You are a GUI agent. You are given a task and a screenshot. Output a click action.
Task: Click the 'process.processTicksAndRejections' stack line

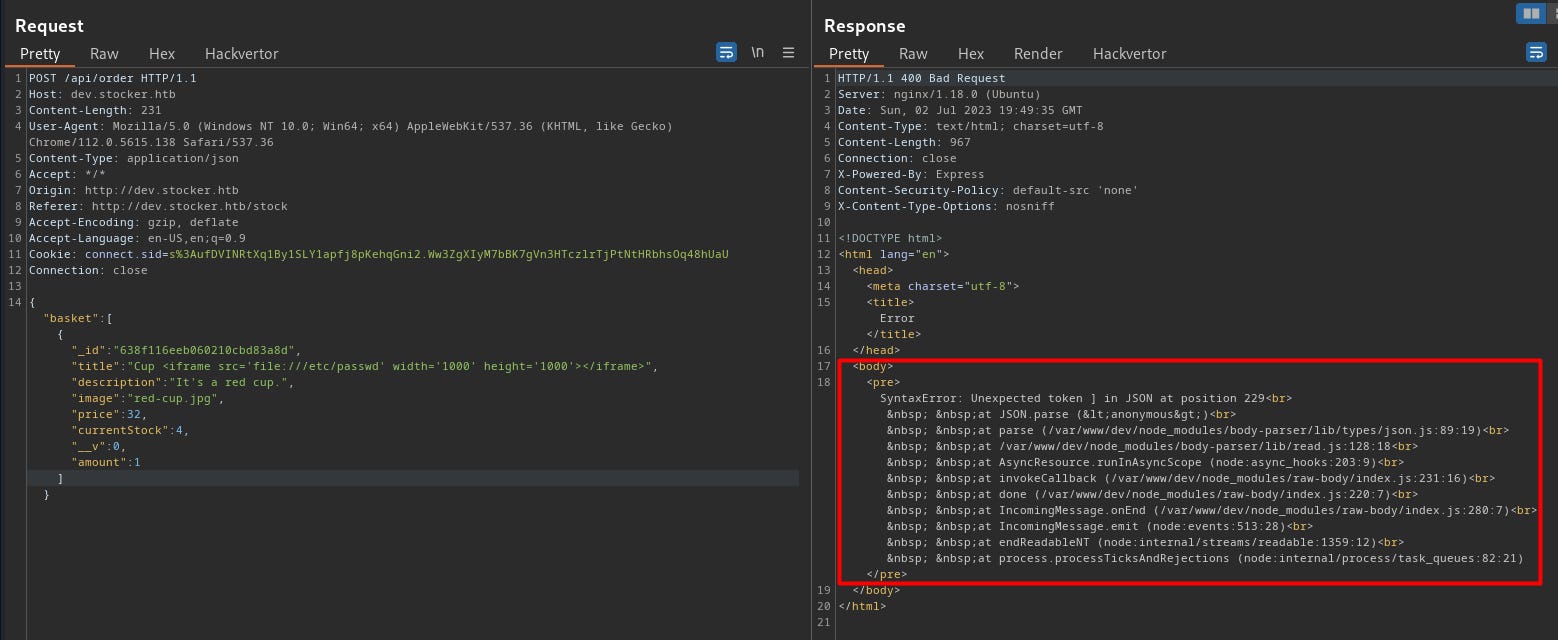[x=1205, y=558]
